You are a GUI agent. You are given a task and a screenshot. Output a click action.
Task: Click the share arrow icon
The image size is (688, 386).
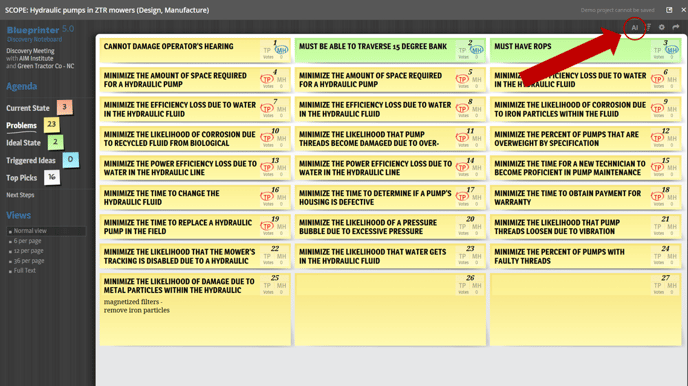click(676, 27)
